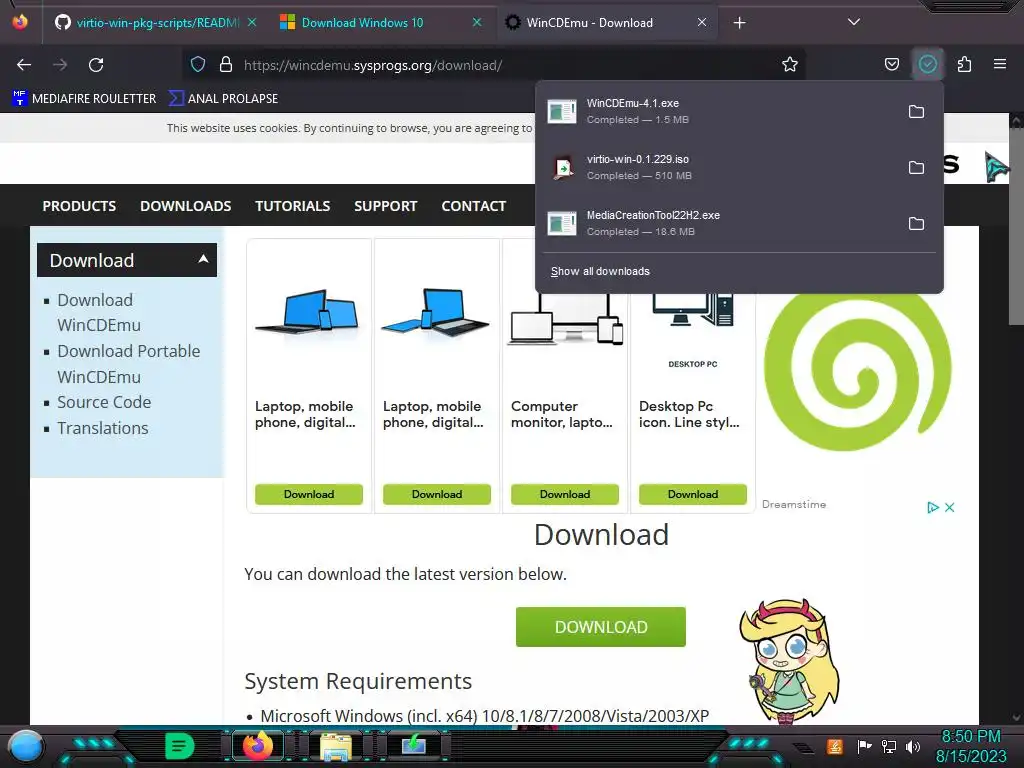Download the Desktop Pc icon ad image
This screenshot has height=768, width=1024.
693,494
